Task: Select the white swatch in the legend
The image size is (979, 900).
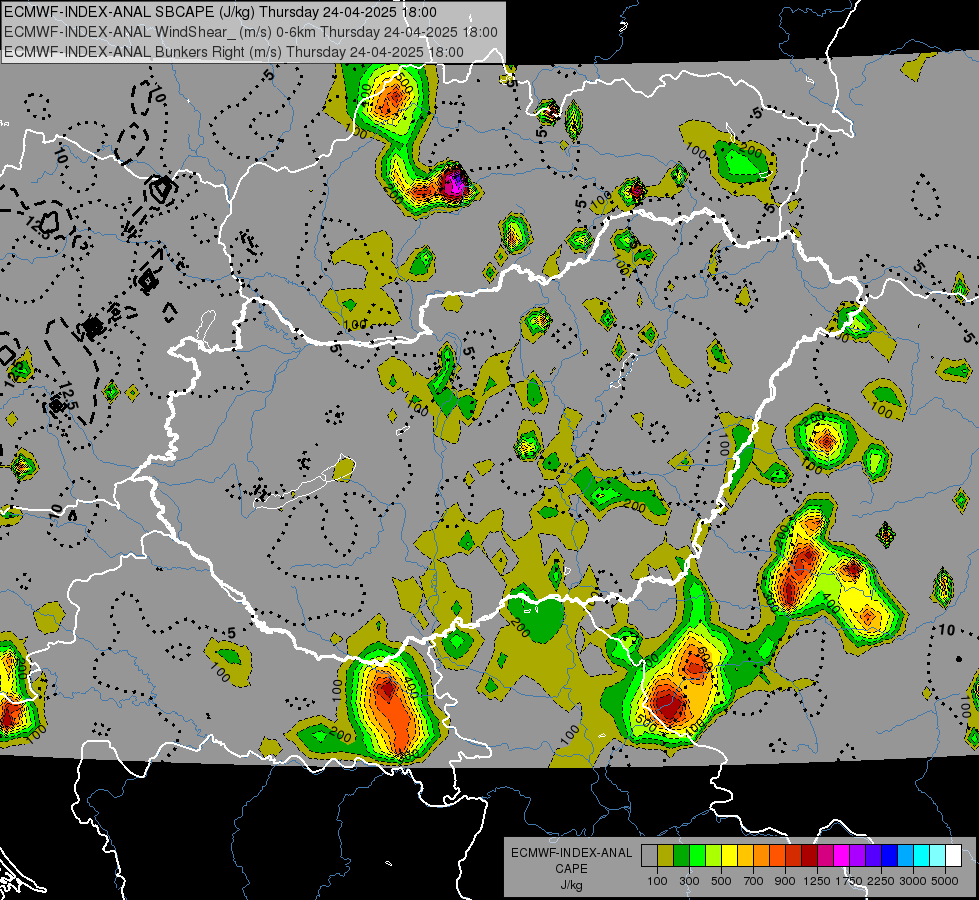Action: click(953, 855)
